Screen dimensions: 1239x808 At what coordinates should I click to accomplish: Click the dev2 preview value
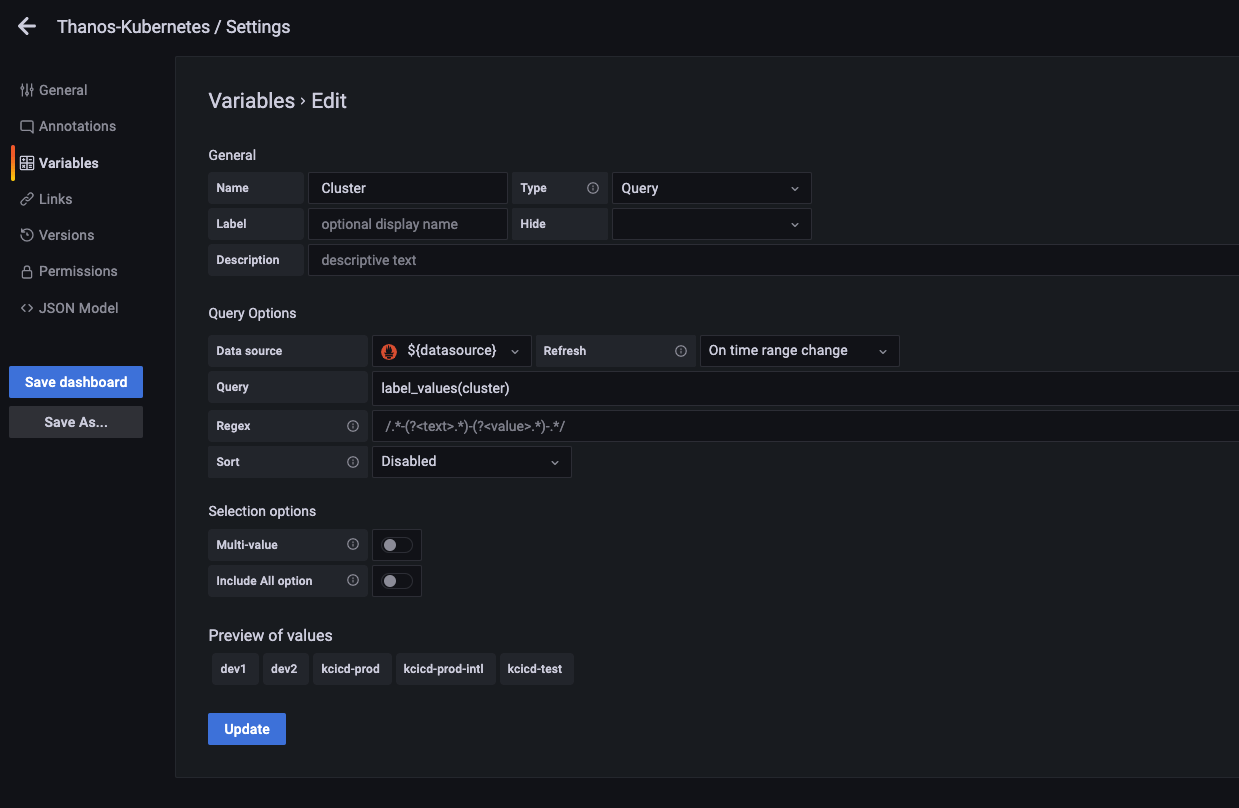pyautogui.click(x=285, y=669)
